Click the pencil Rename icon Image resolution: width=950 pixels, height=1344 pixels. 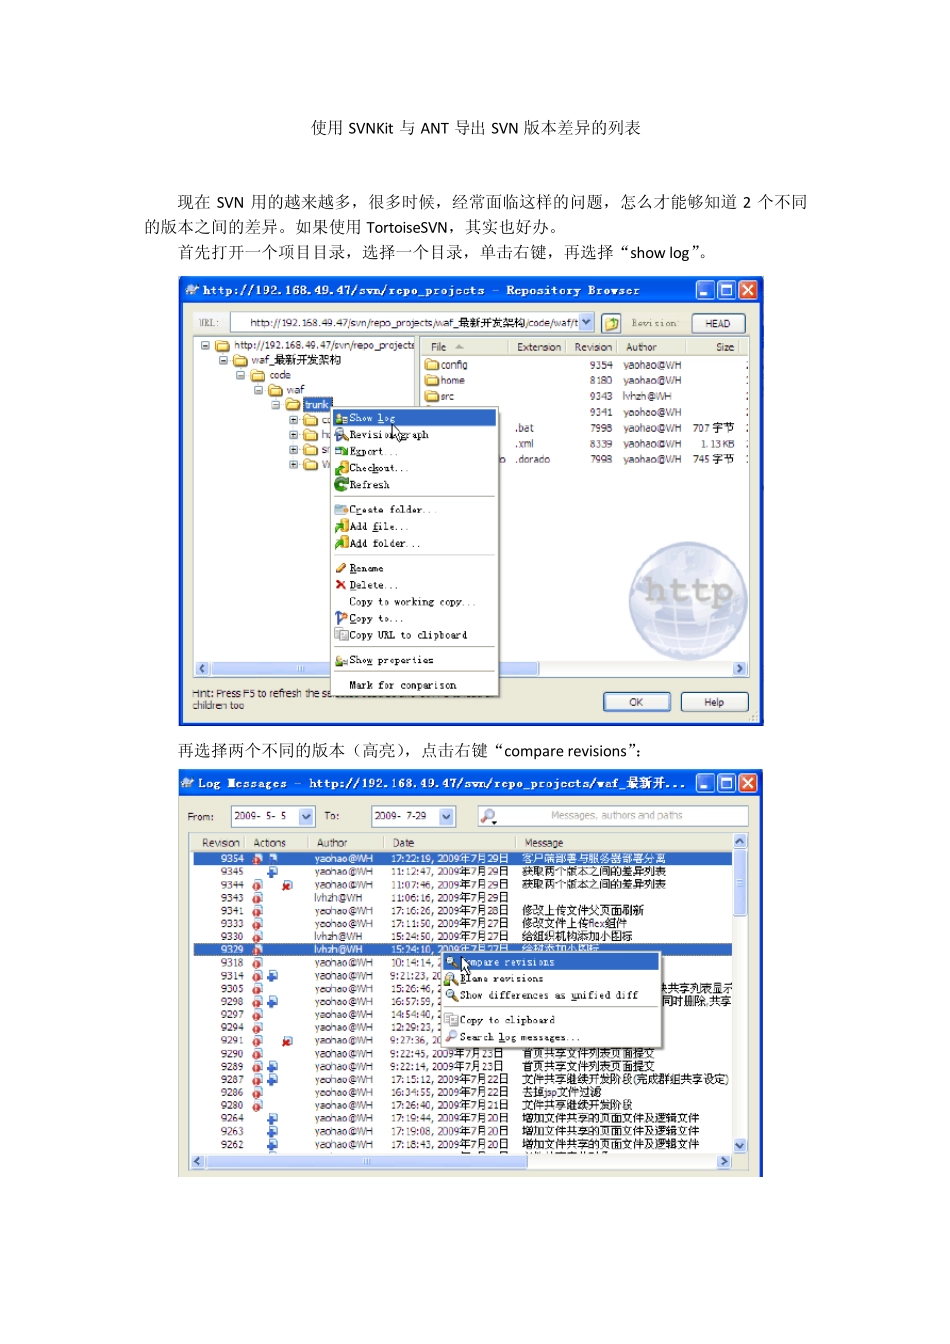pyautogui.click(x=341, y=568)
